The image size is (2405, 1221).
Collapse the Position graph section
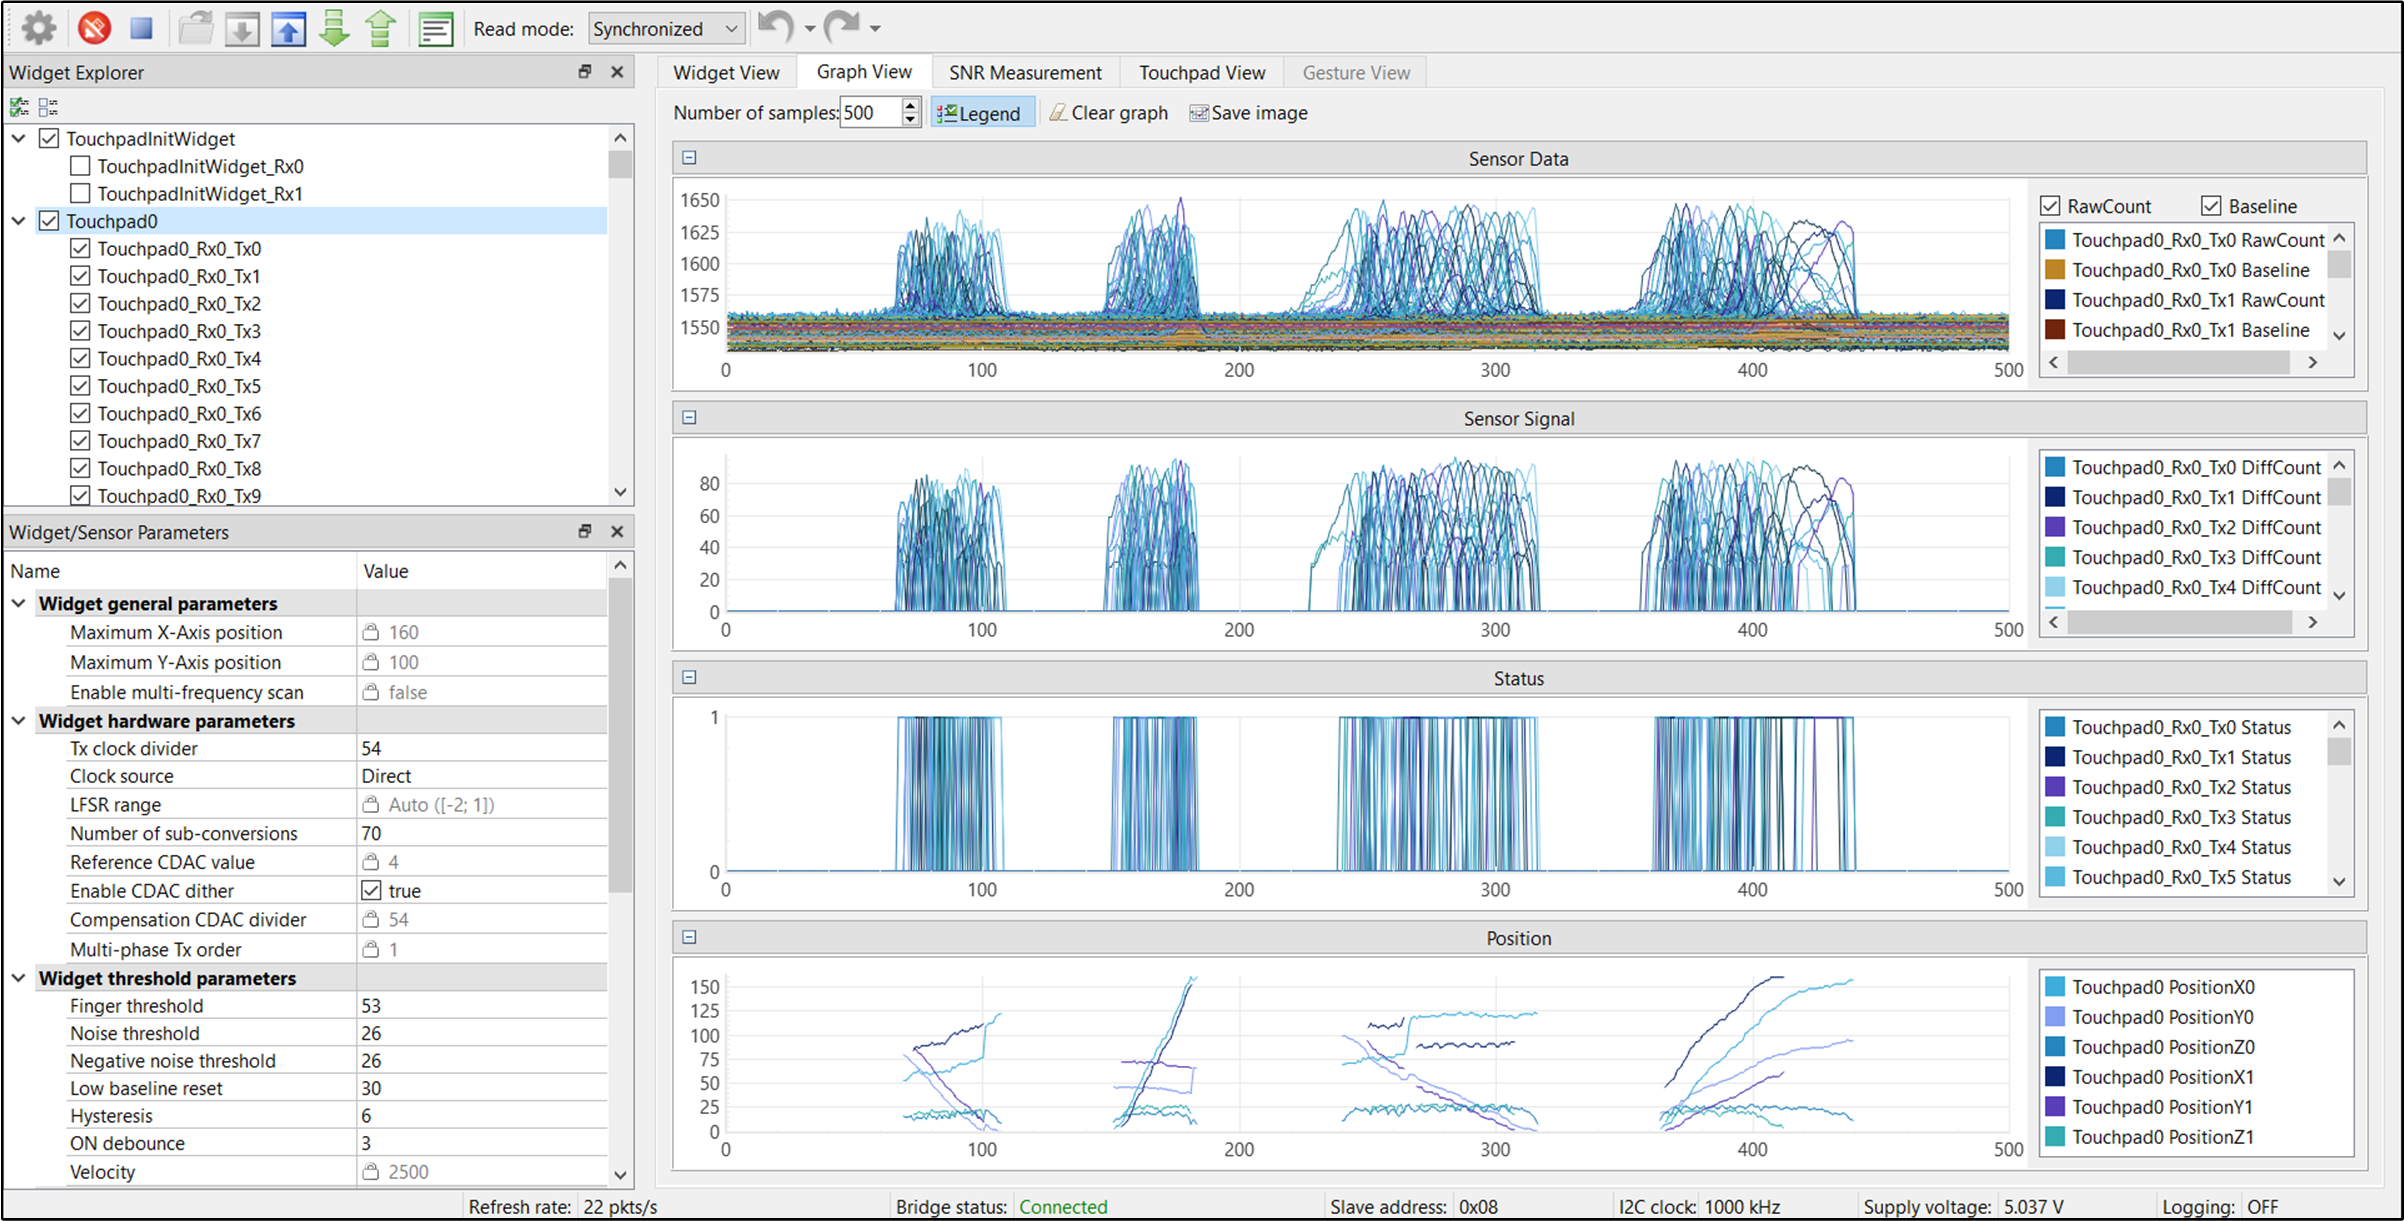689,938
